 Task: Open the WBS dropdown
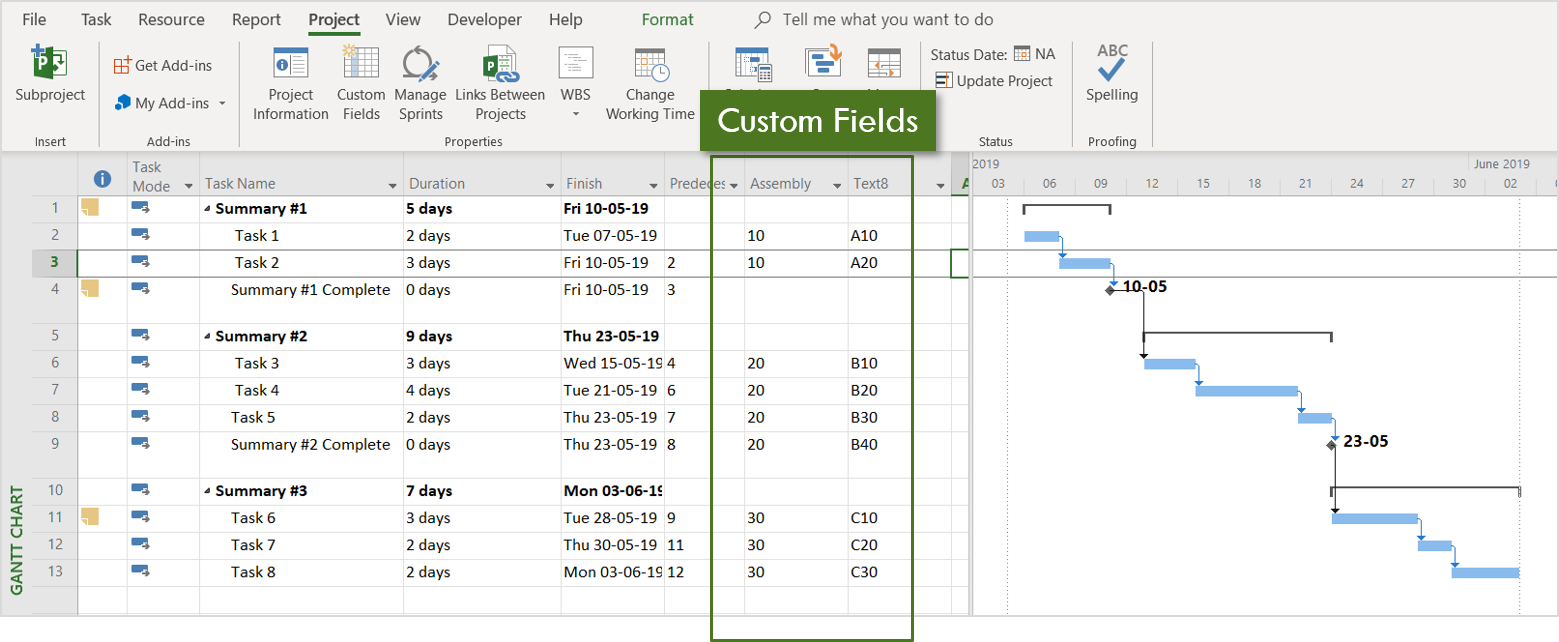pos(575,113)
